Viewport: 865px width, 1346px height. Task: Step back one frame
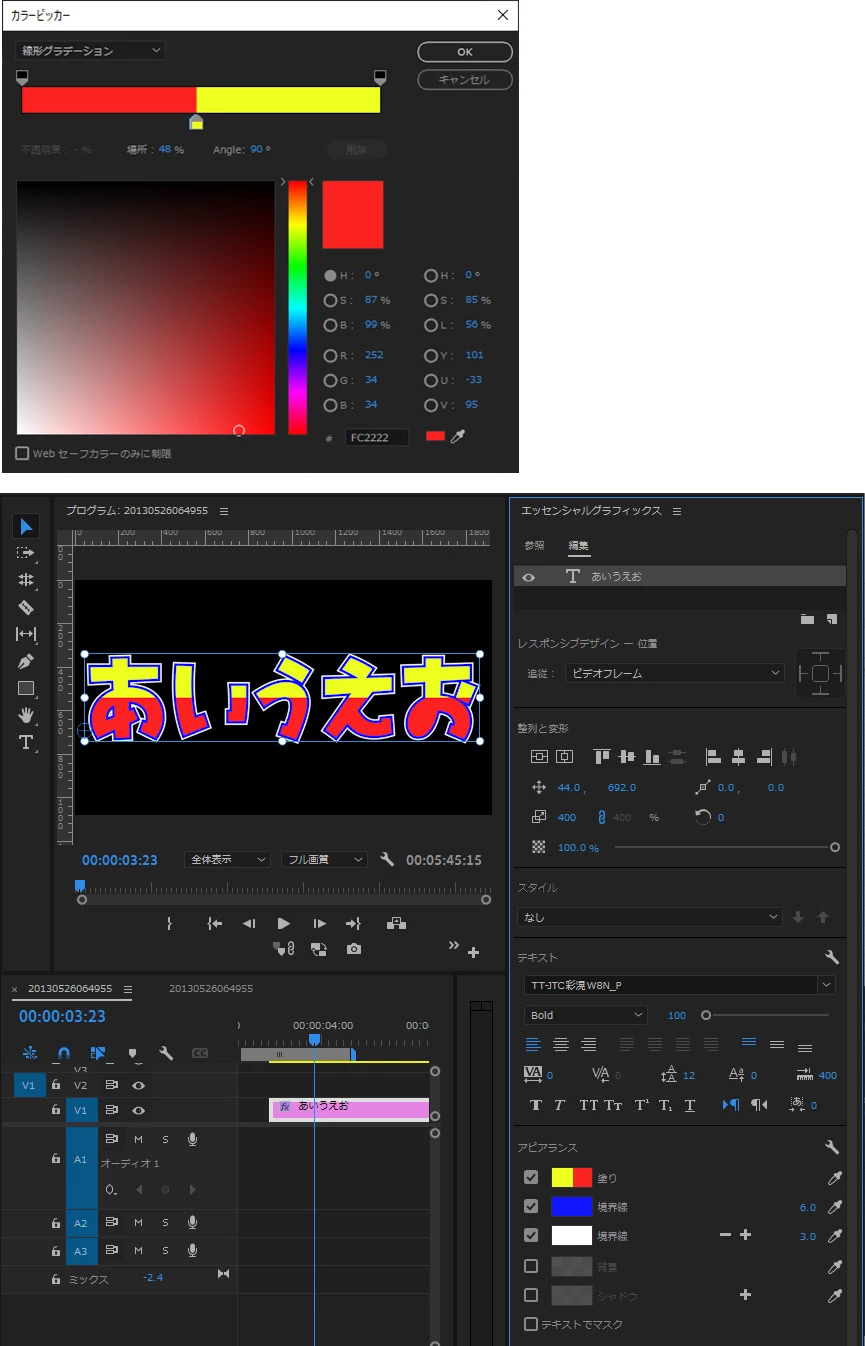click(249, 924)
